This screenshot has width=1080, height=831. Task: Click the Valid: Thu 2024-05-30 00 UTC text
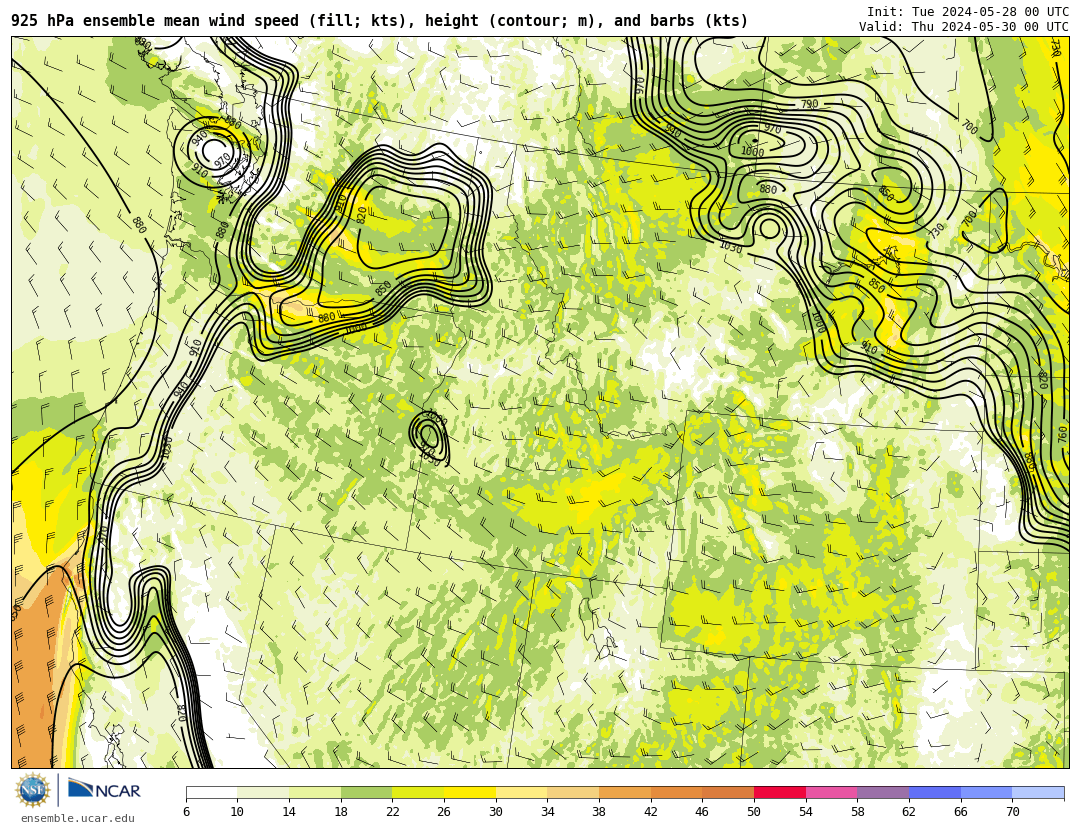click(x=964, y=27)
